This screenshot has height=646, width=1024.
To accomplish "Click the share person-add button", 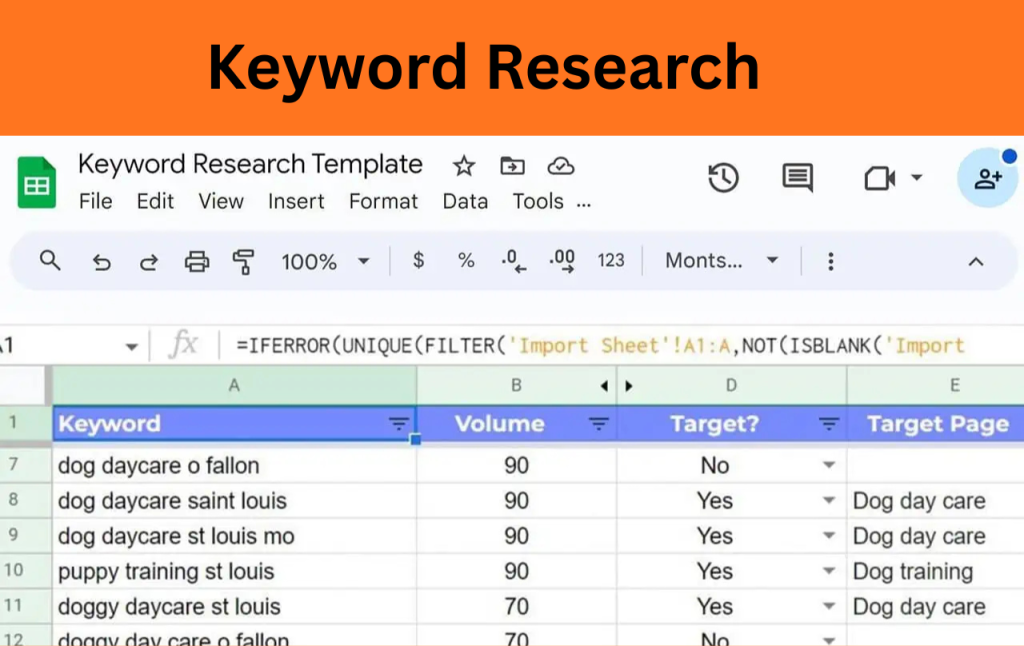I will coord(987,179).
